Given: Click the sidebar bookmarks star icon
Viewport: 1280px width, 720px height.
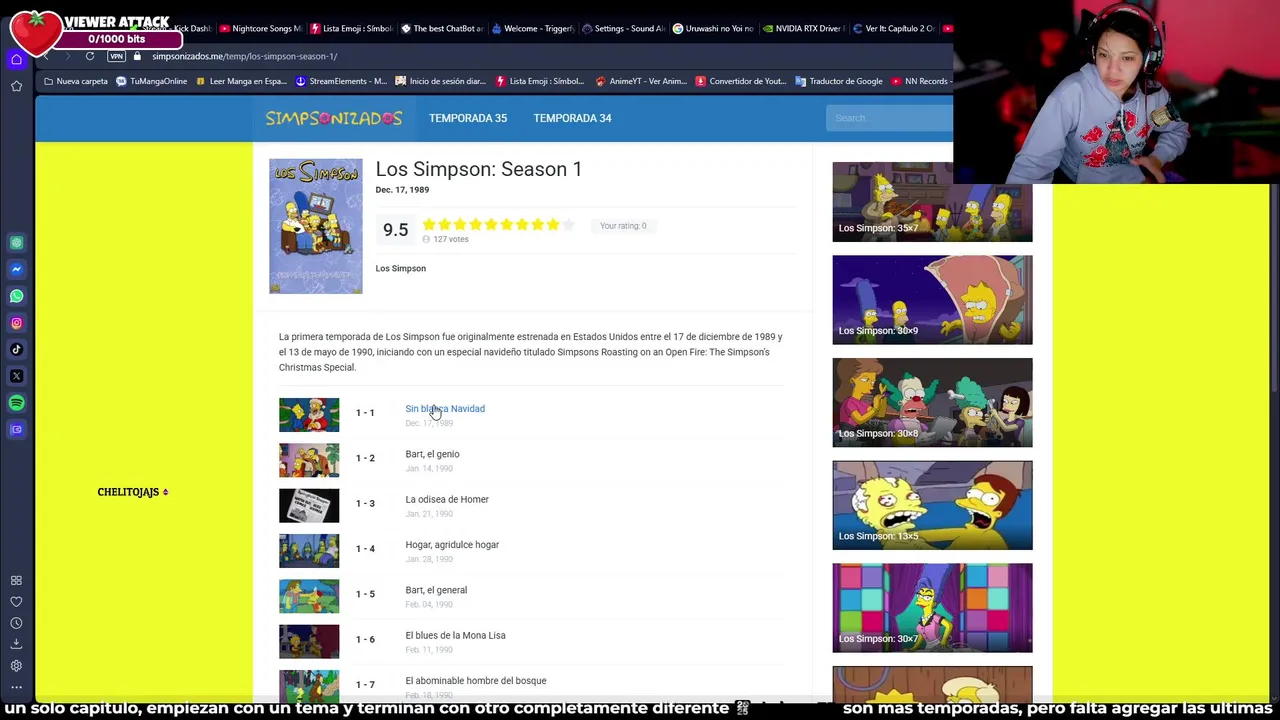Looking at the screenshot, I should [x=16, y=86].
